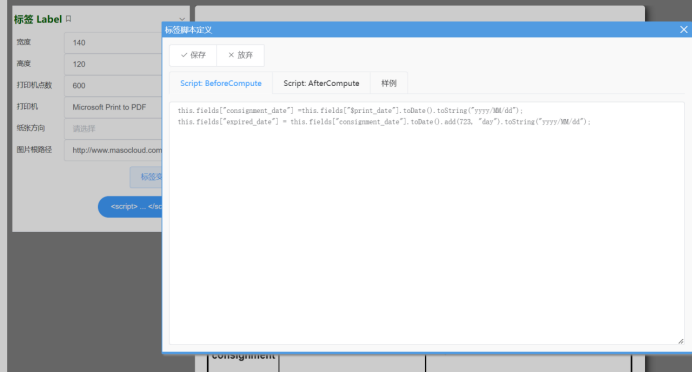Click the 图片根路径 URL field
Screen dimensions: 693x373
113,150
